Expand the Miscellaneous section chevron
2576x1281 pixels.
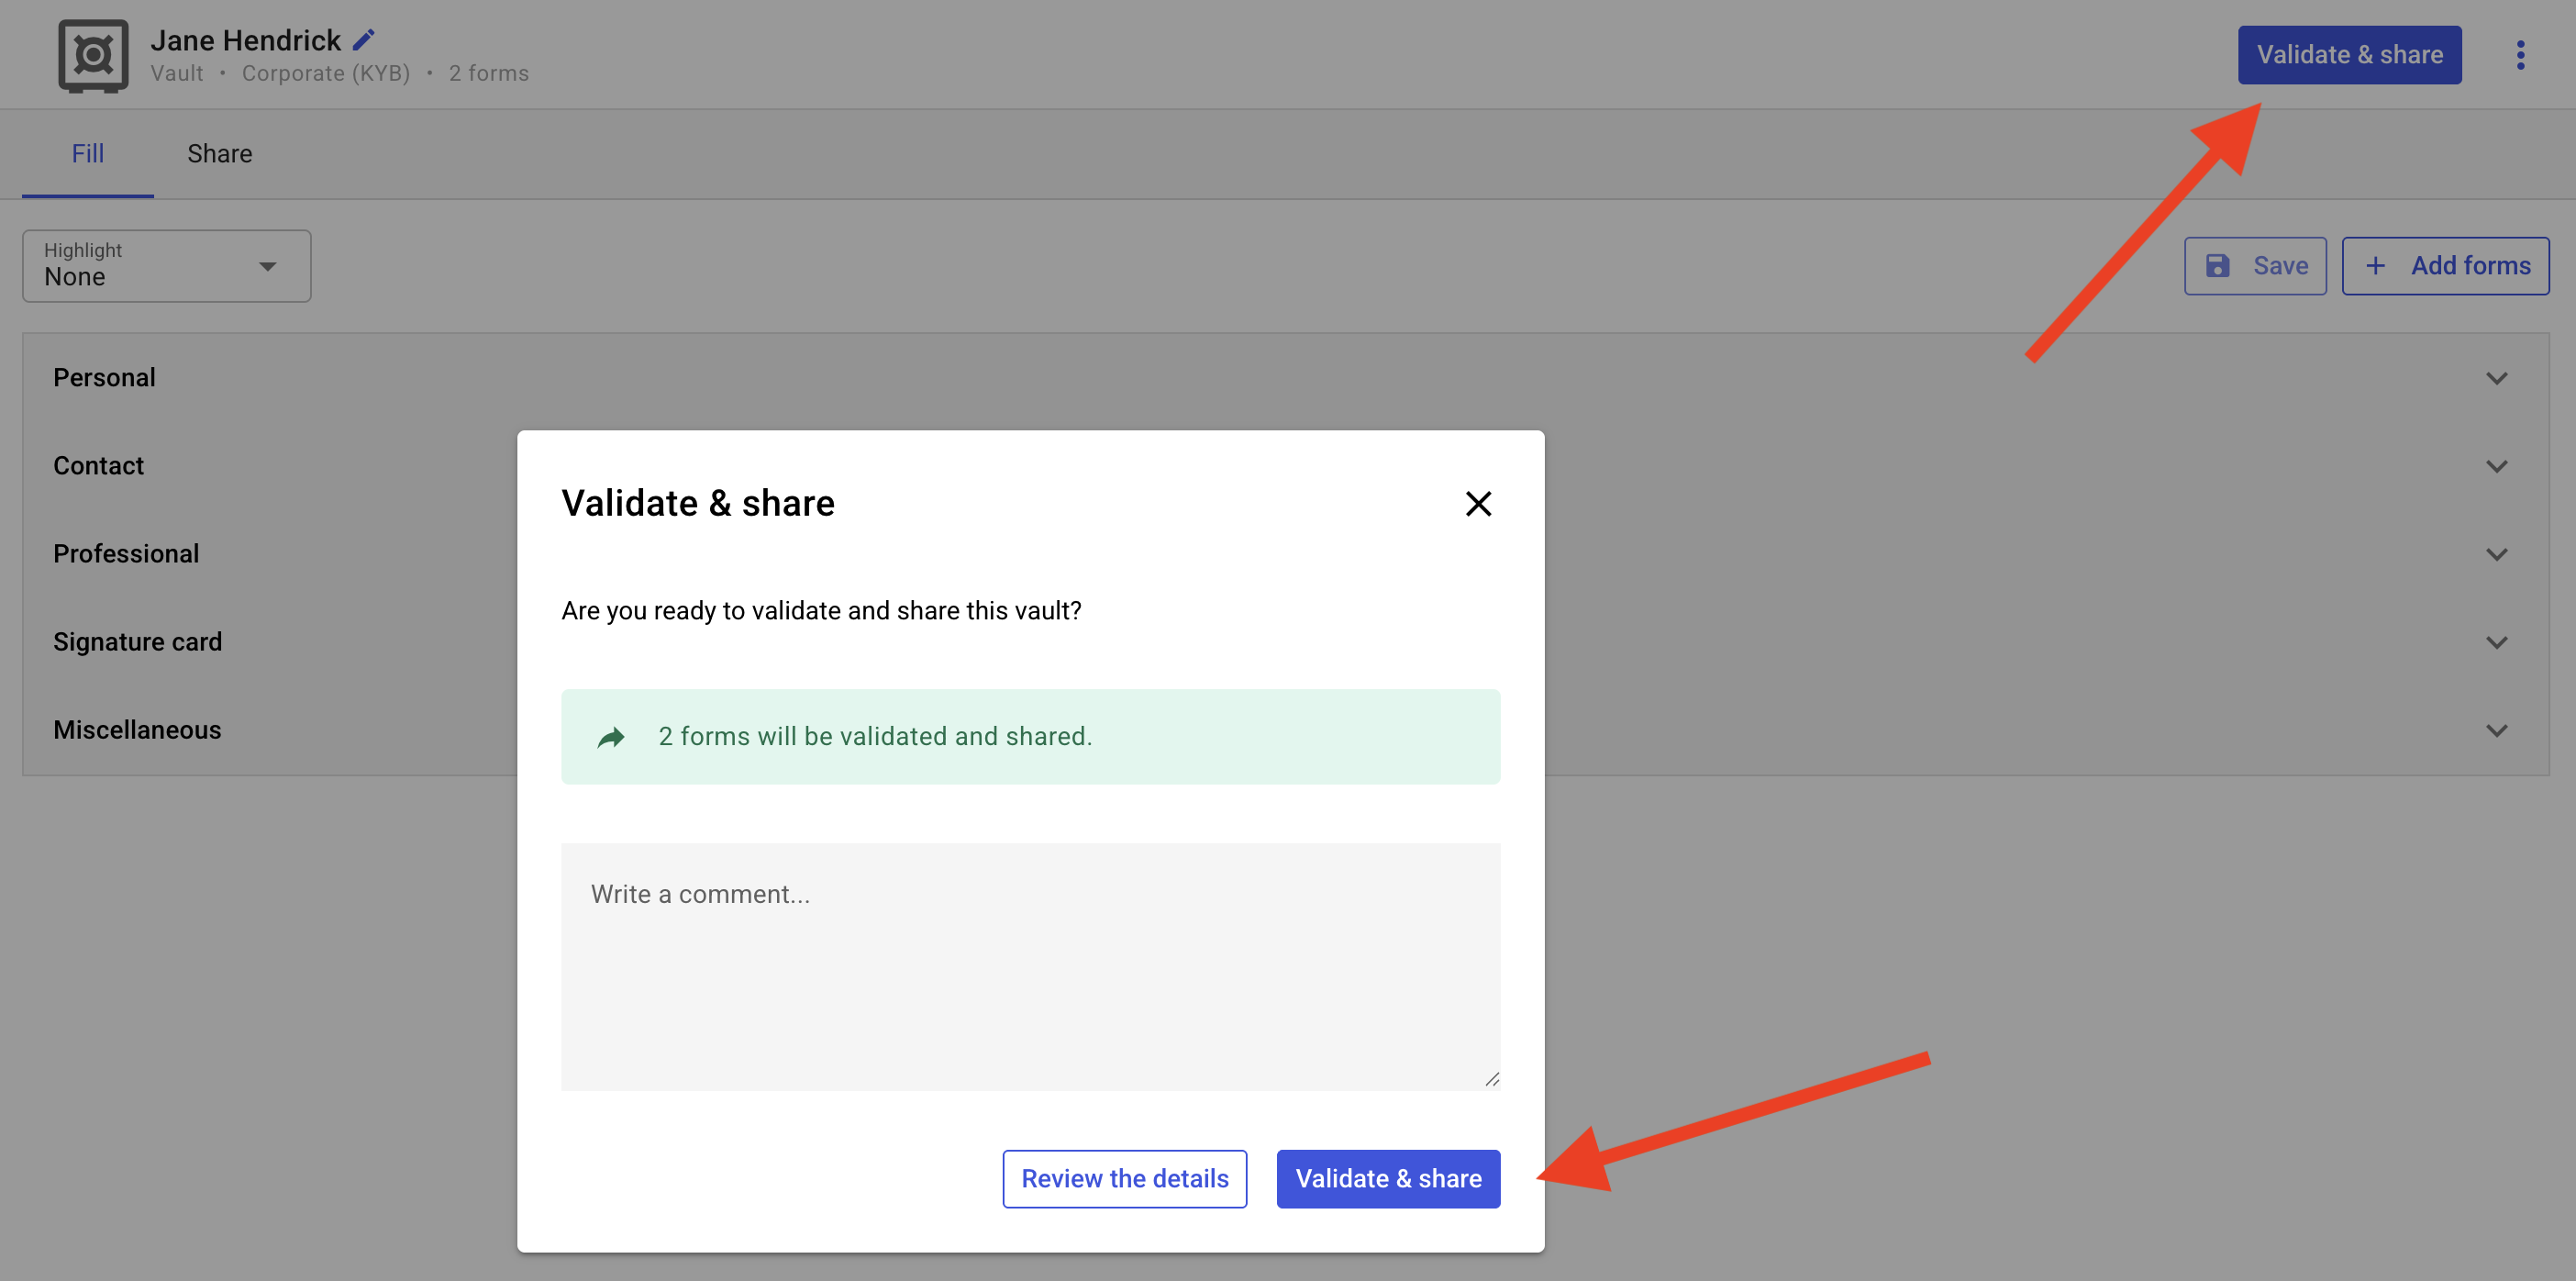[x=2496, y=730]
